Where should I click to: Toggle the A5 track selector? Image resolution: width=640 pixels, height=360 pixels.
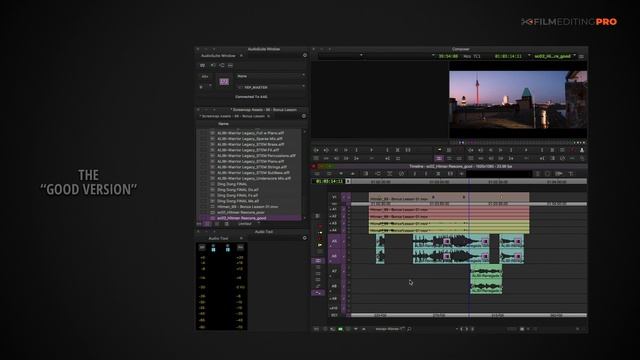pos(334,241)
